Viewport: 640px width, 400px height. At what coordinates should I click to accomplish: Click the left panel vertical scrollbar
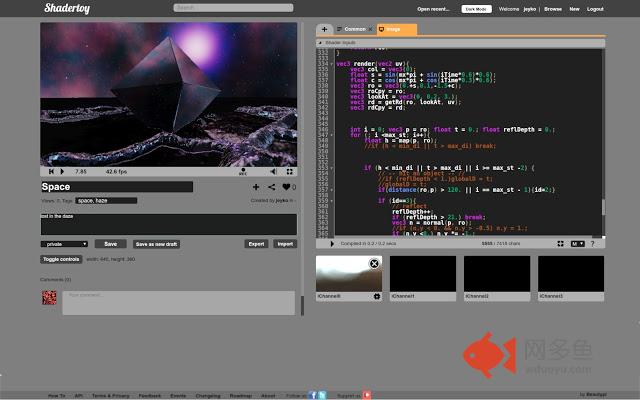coord(302,306)
